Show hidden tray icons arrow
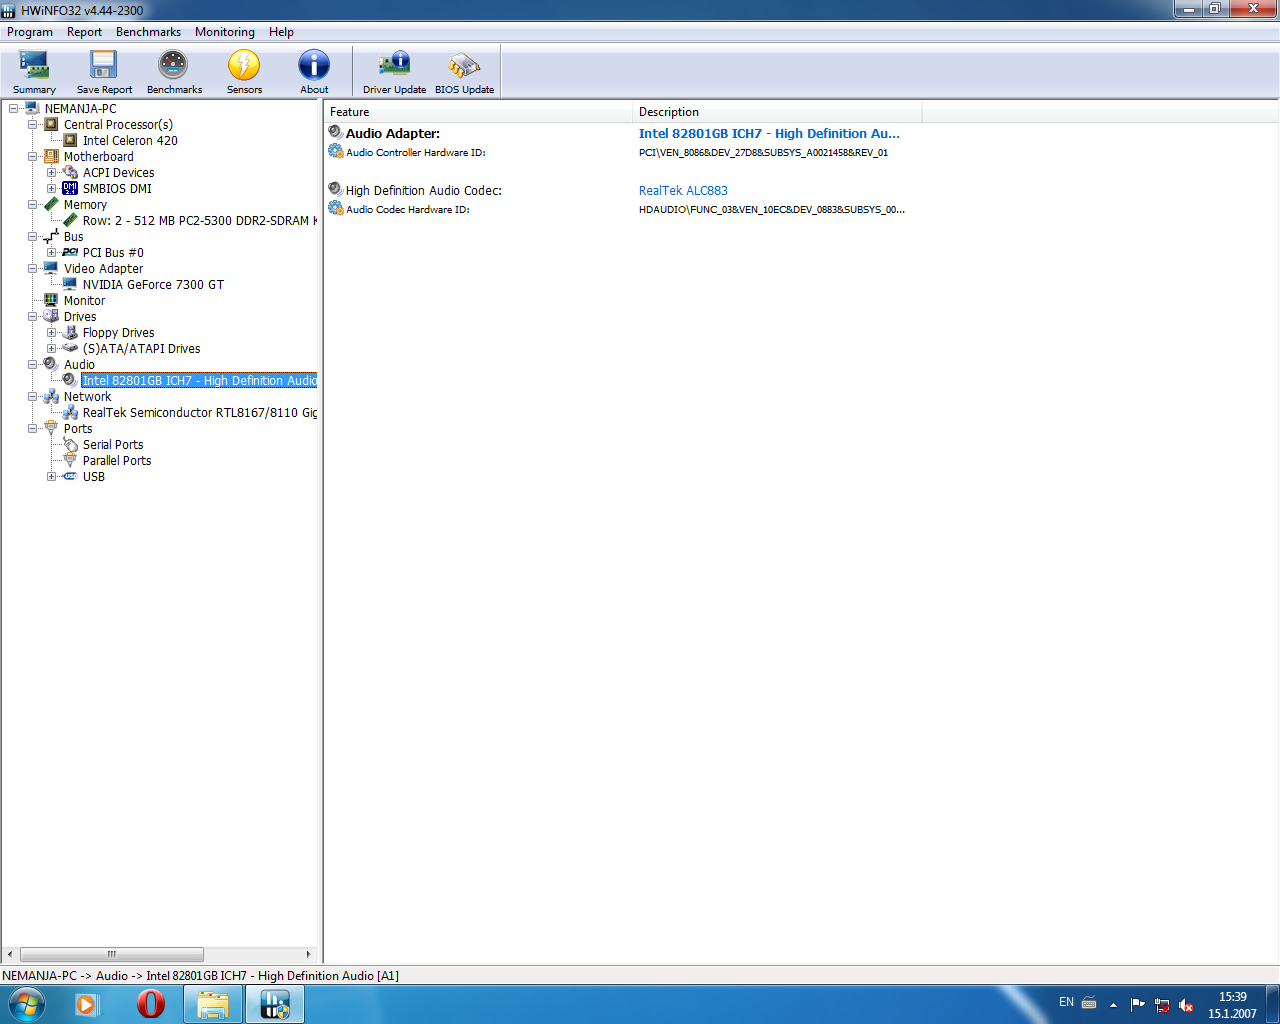 coord(1113,1005)
